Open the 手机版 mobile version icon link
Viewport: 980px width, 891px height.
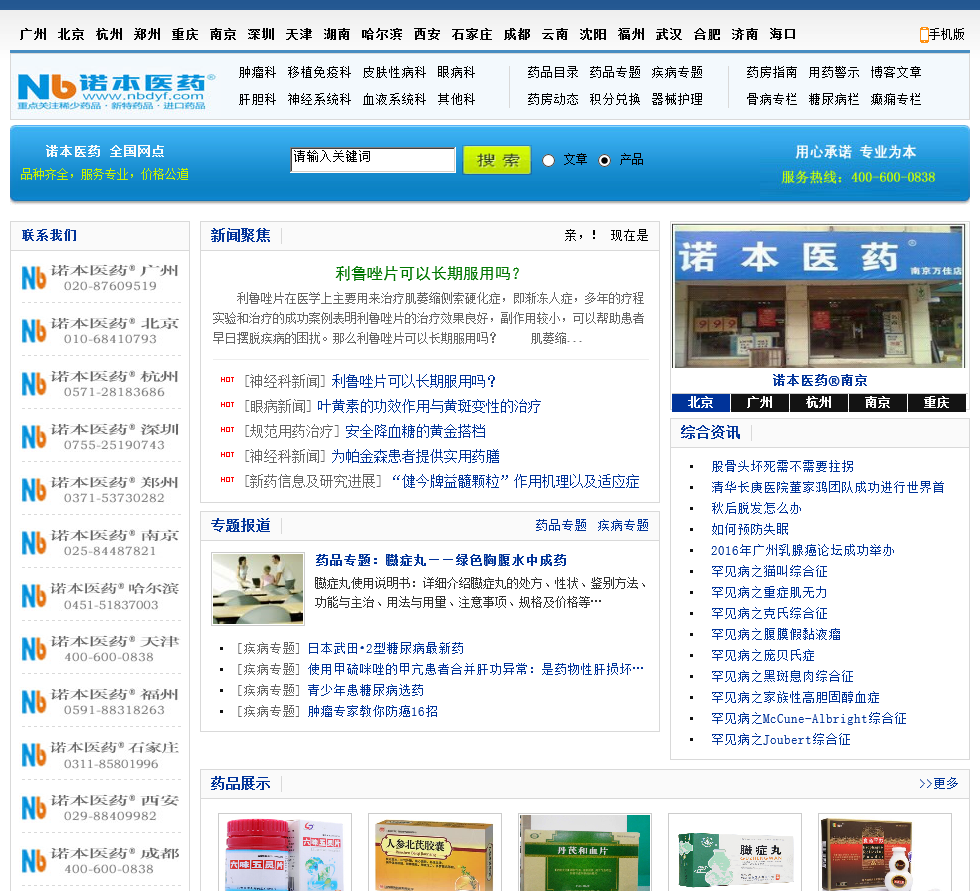pyautogui.click(x=942, y=34)
